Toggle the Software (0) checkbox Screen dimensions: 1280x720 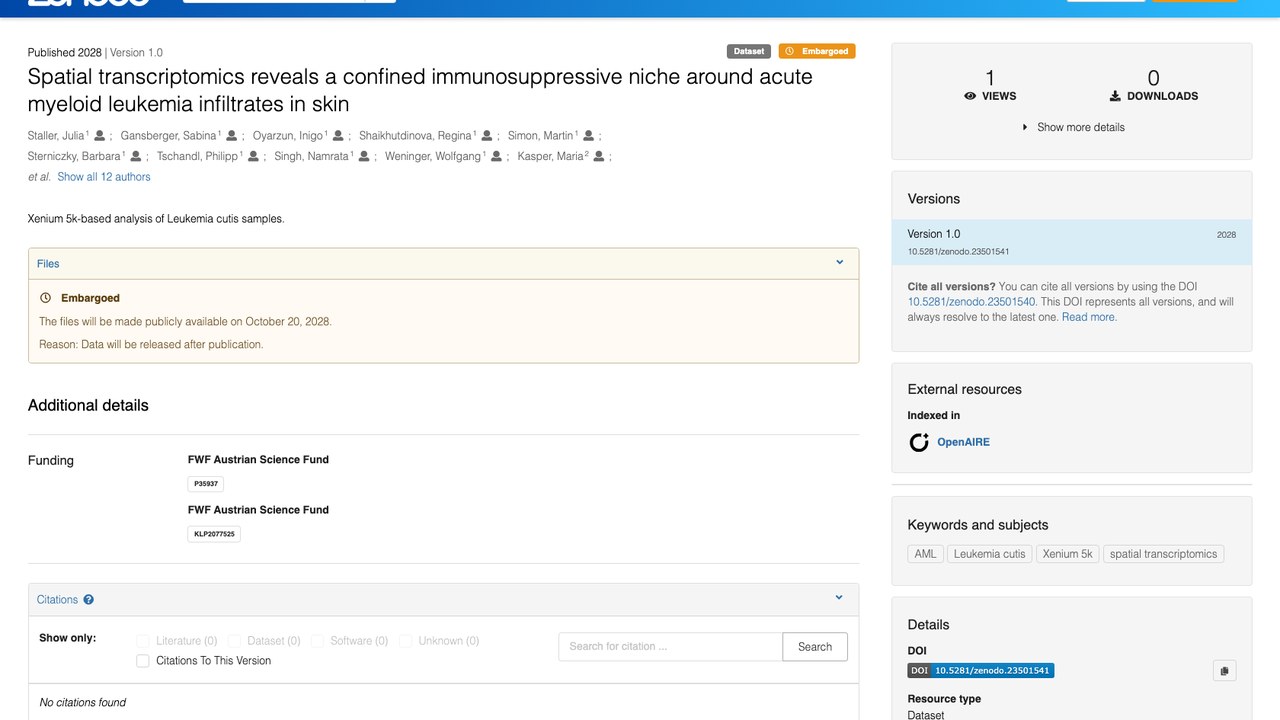click(317, 641)
